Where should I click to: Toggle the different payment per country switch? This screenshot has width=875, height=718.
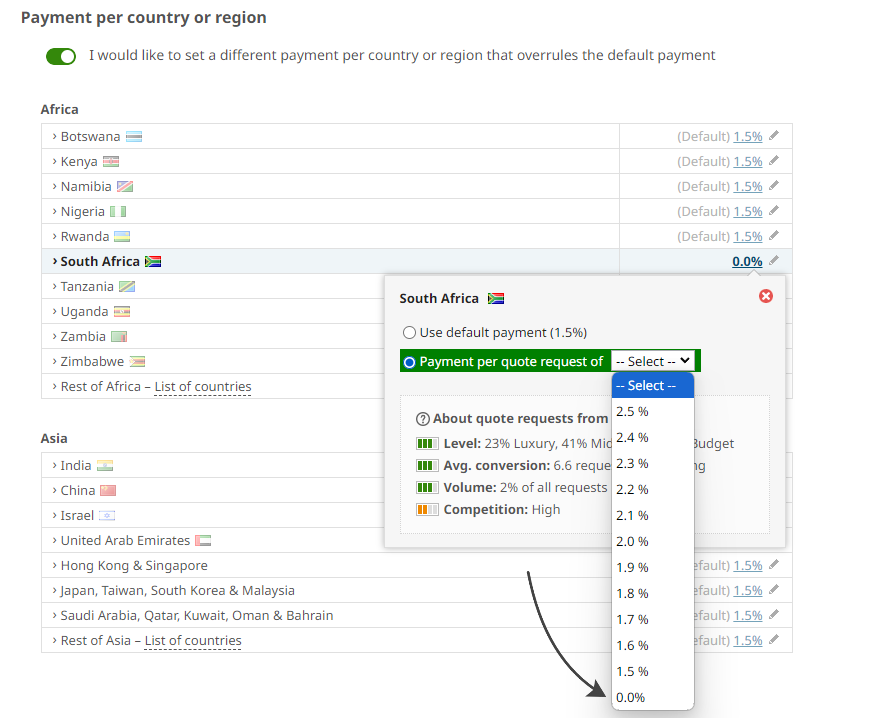(x=61, y=57)
